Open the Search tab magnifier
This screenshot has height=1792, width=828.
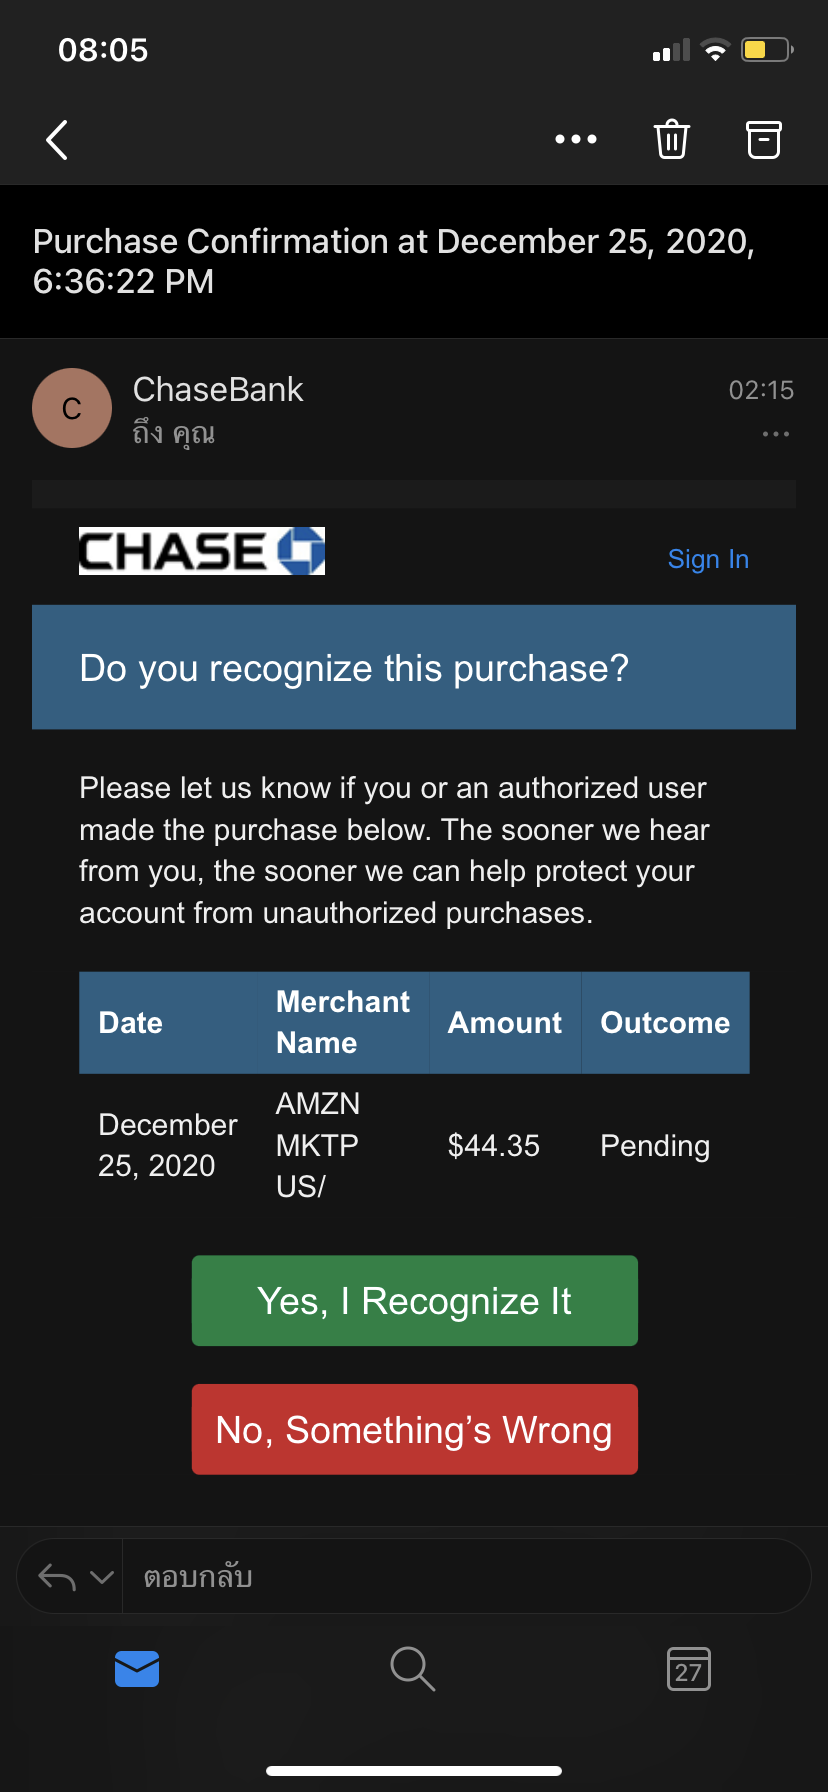coord(412,1669)
